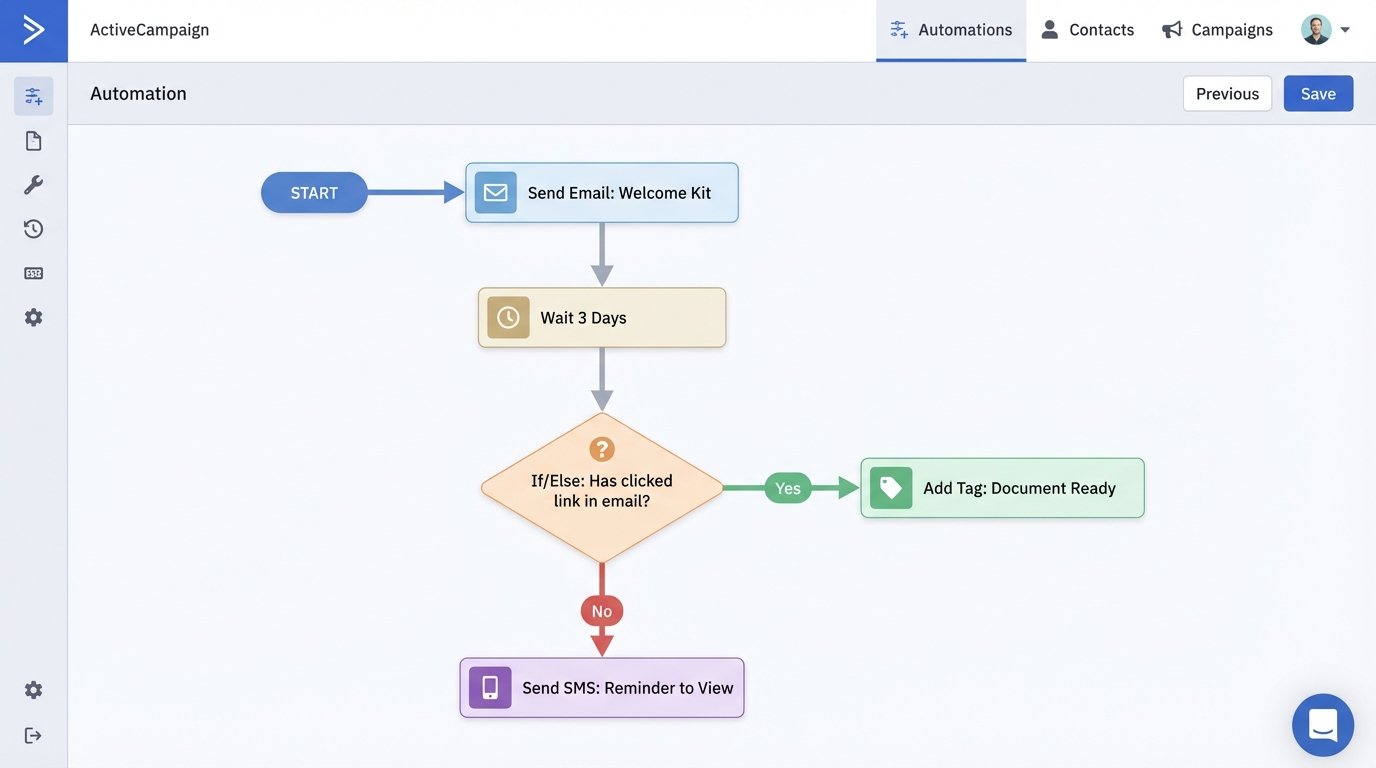Log out using the exit icon
The image size is (1376, 768).
click(x=33, y=734)
